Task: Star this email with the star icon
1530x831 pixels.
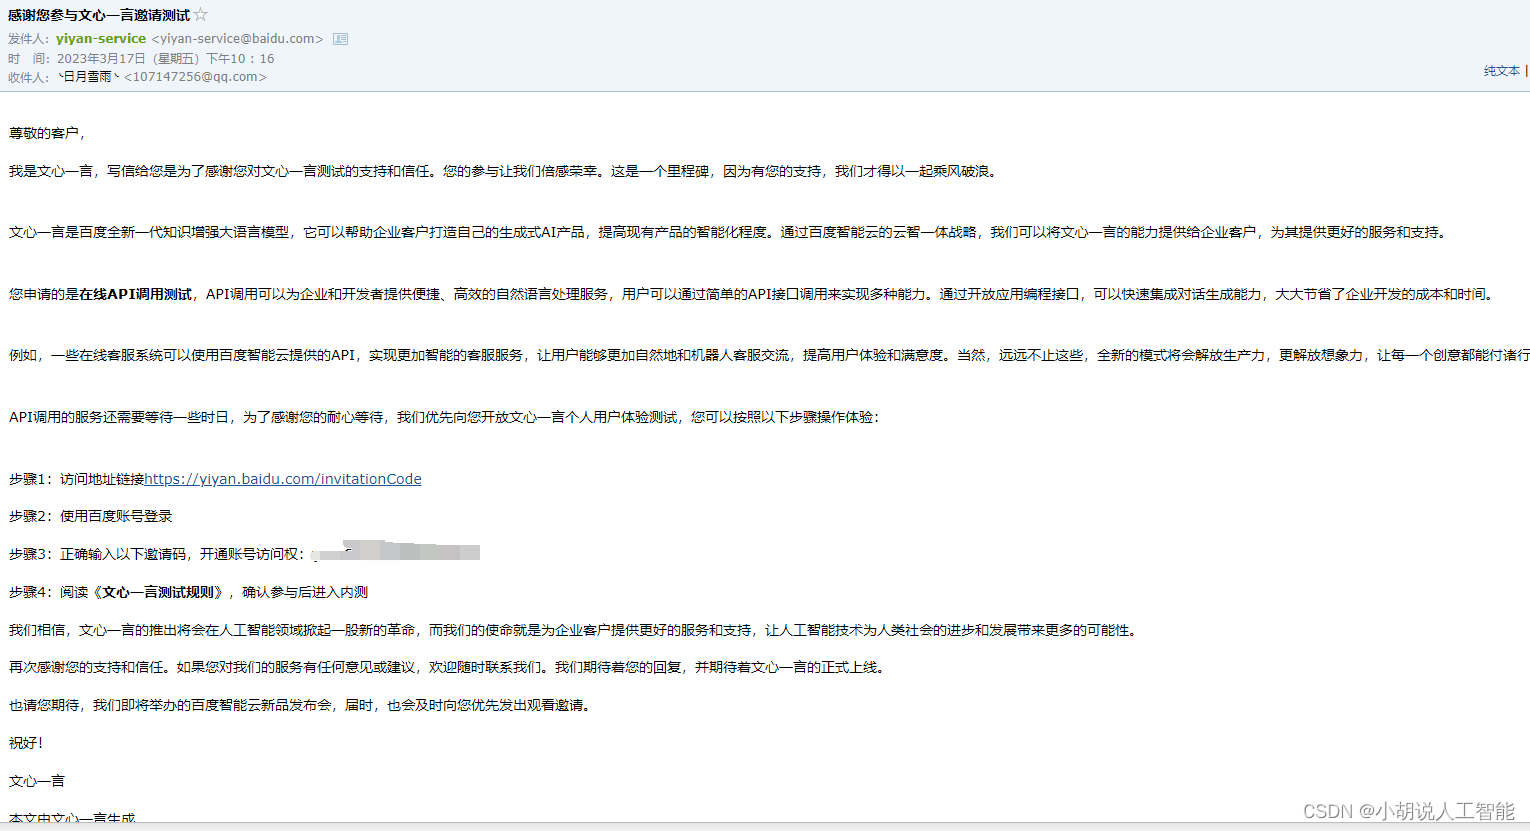Action: point(200,15)
